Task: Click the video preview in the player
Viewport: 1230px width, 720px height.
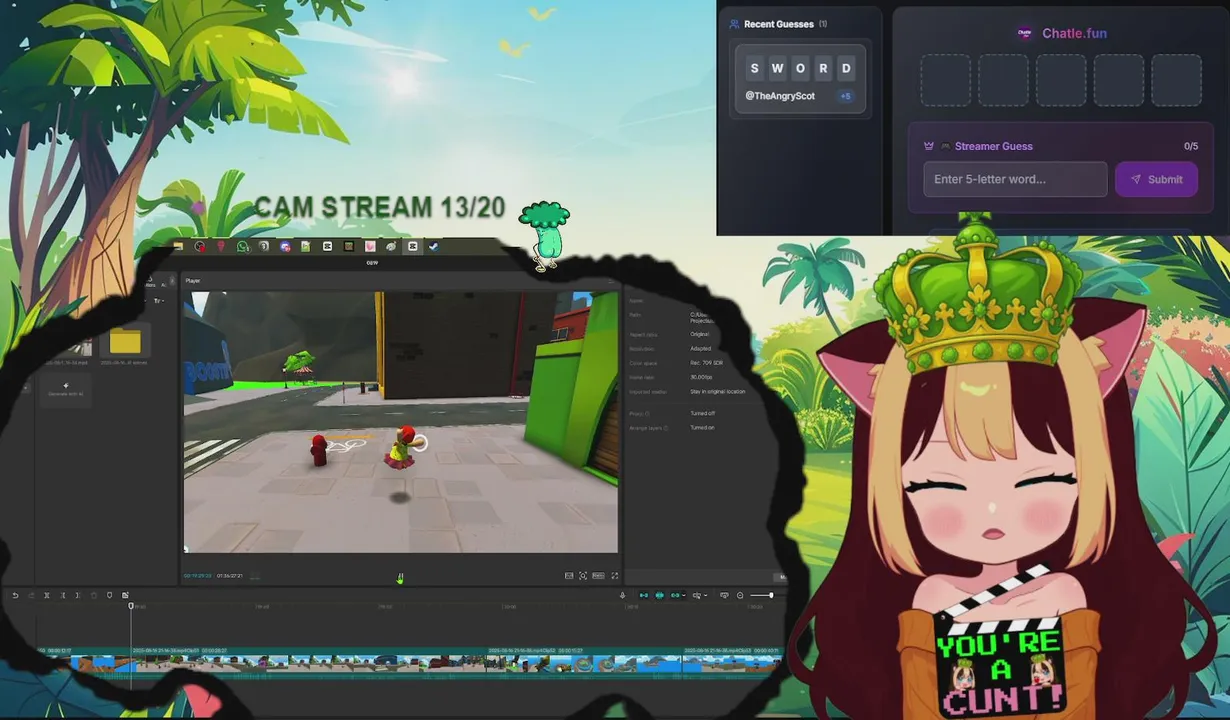Action: tap(400, 421)
